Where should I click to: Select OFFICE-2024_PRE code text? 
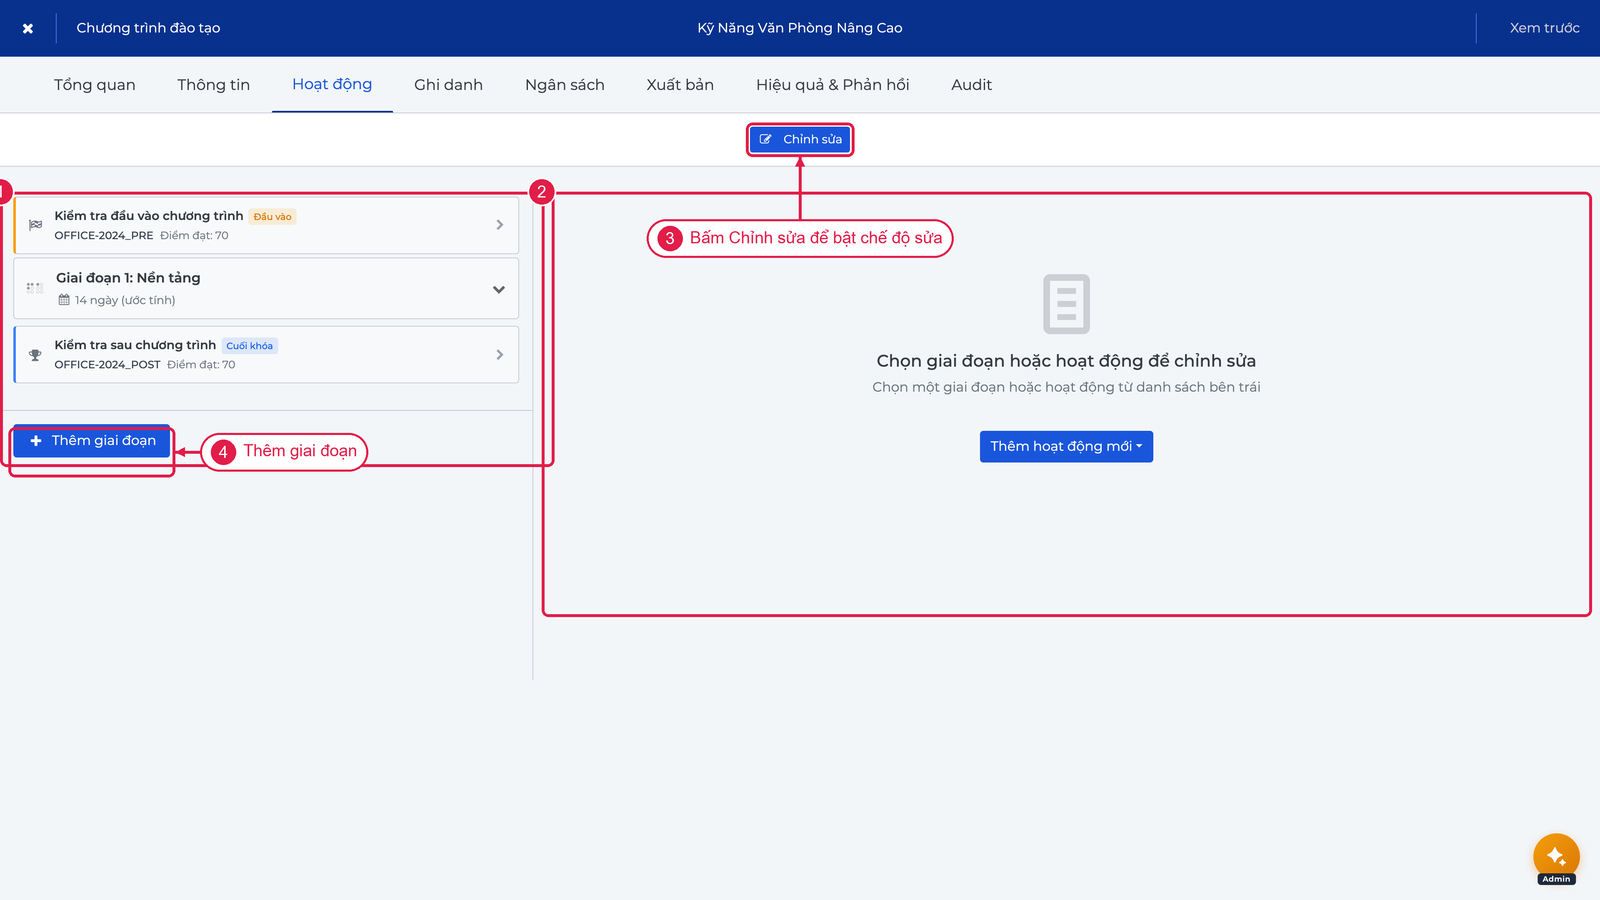click(x=104, y=236)
